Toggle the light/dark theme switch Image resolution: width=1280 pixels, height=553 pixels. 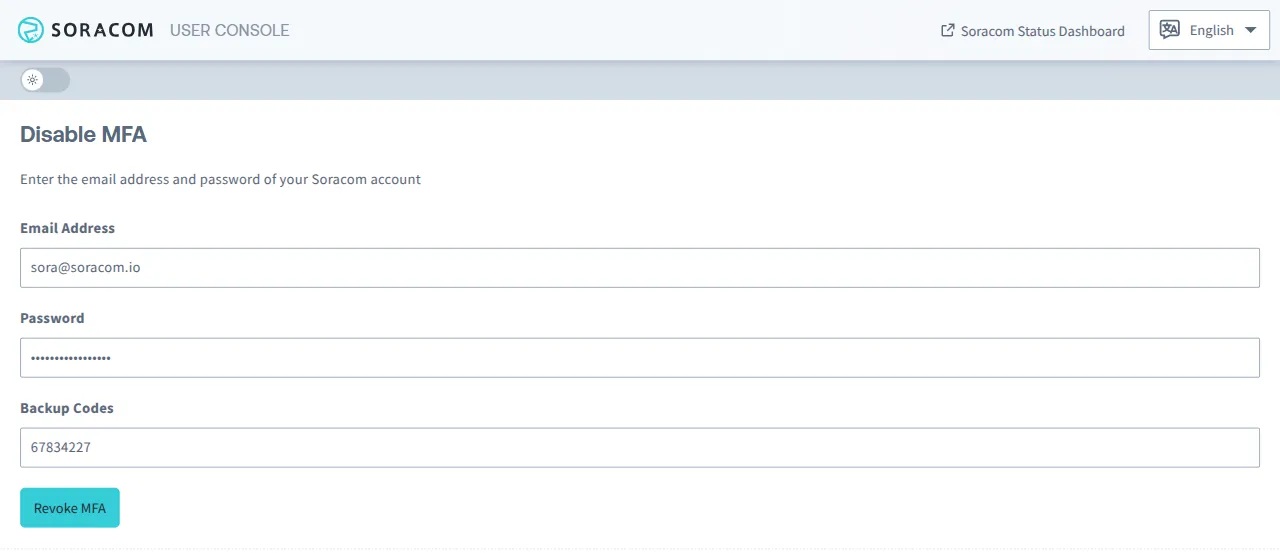(45, 80)
